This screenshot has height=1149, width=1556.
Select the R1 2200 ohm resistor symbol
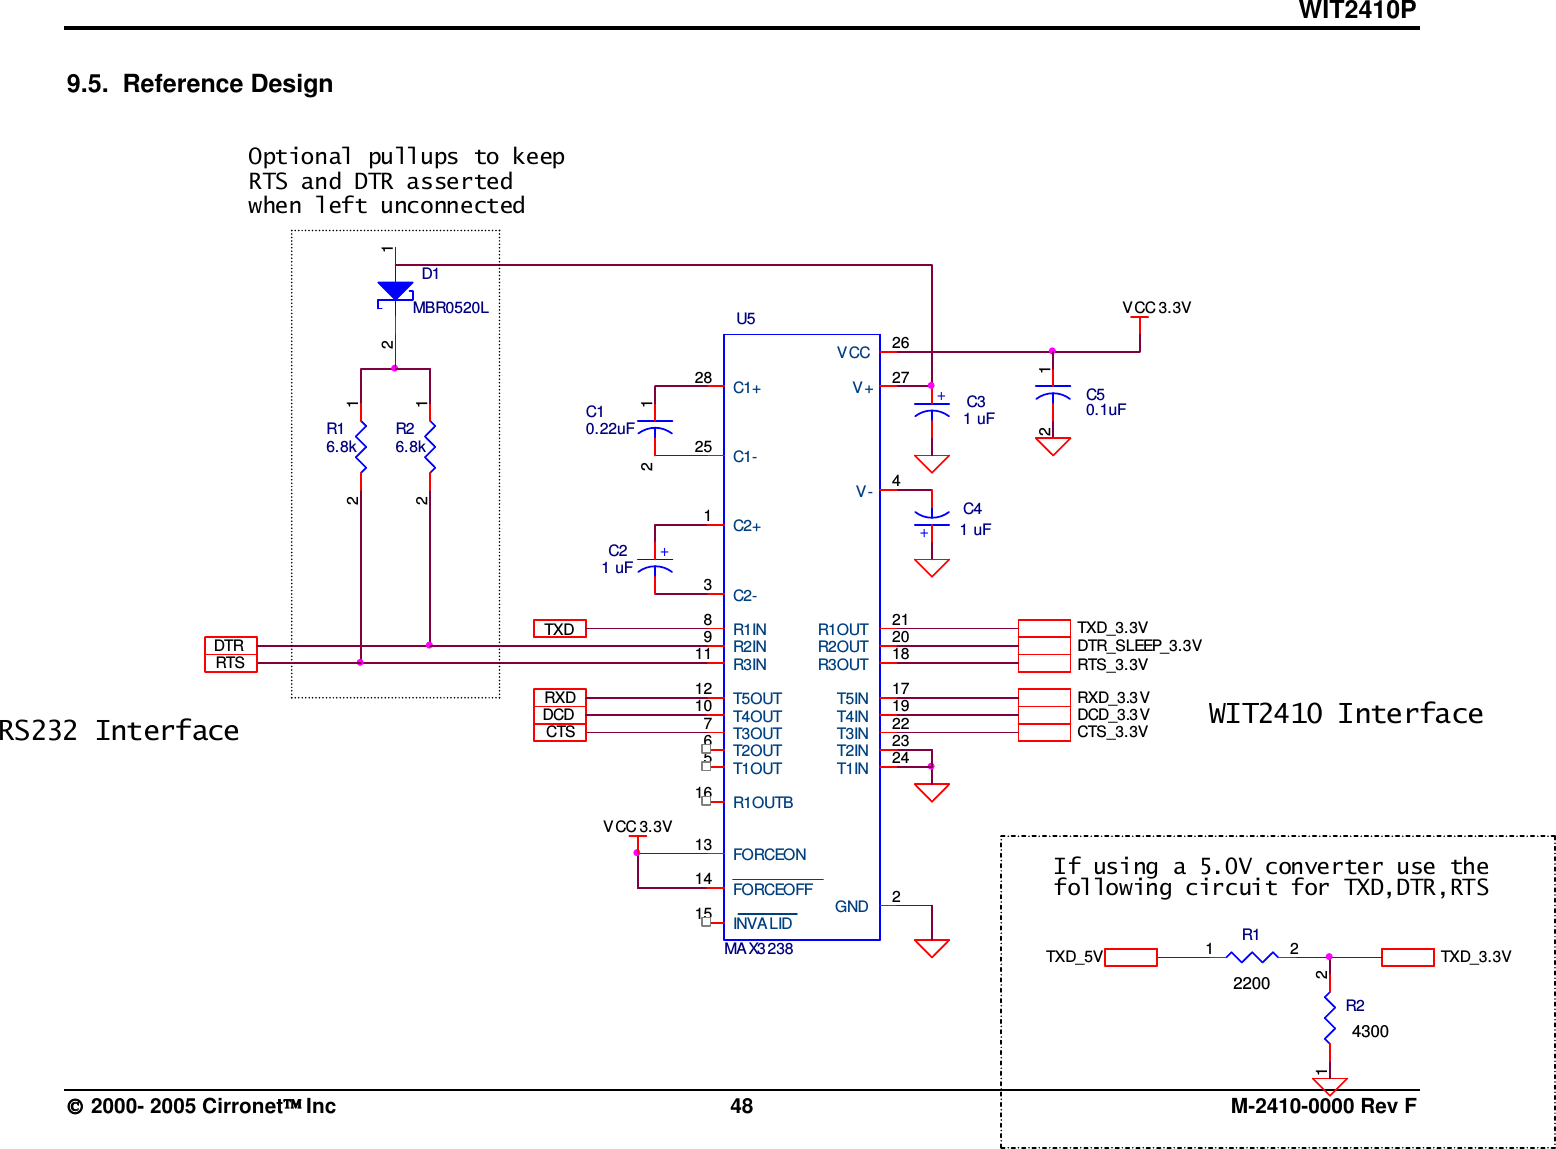[1252, 957]
